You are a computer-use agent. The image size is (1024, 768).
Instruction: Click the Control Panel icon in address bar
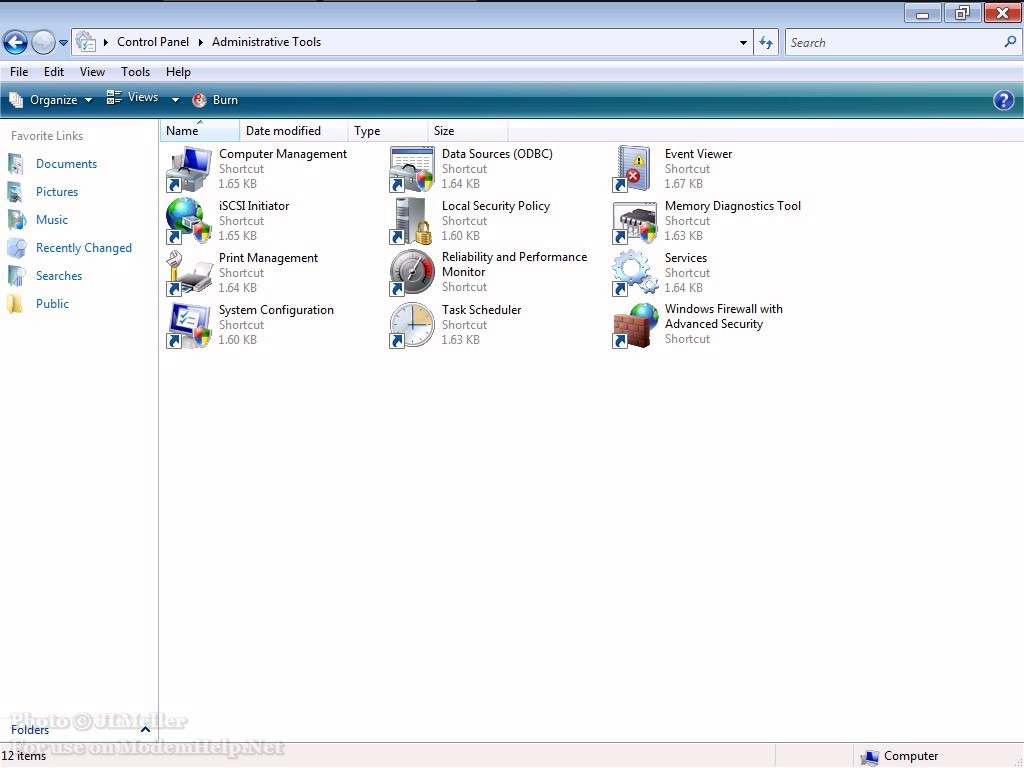coord(86,42)
